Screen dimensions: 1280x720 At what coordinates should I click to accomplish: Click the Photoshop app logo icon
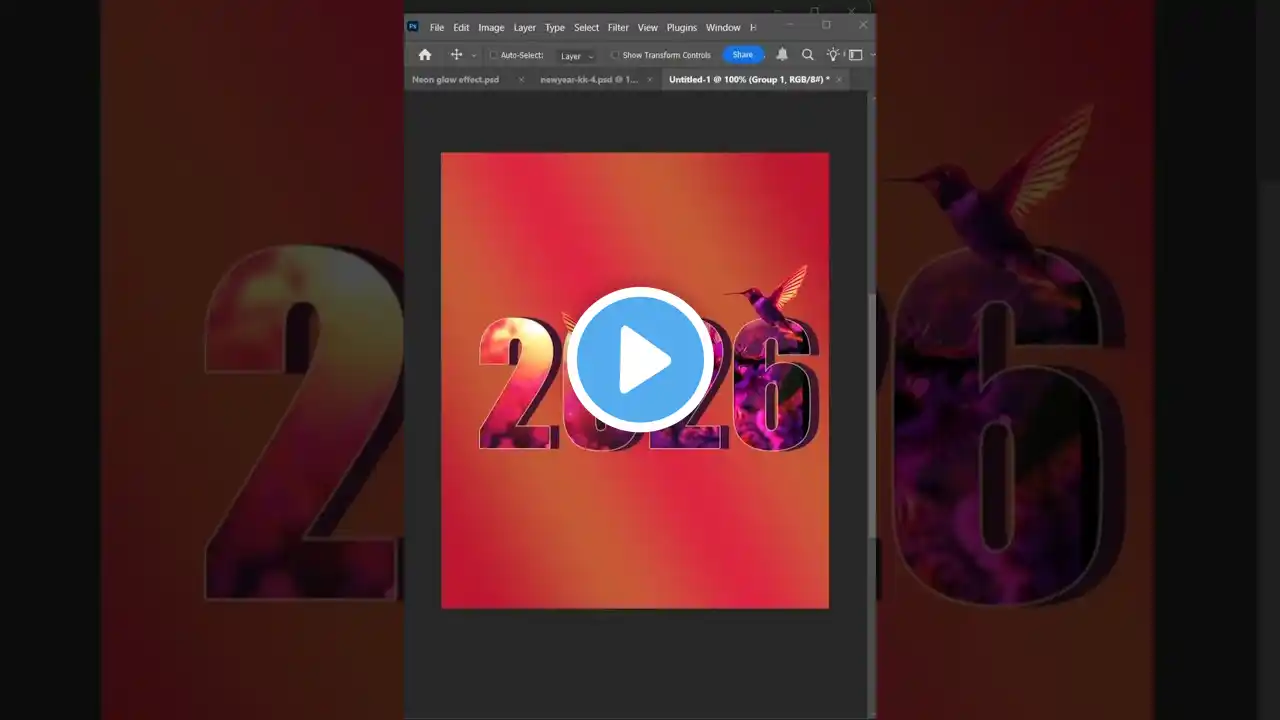[413, 27]
